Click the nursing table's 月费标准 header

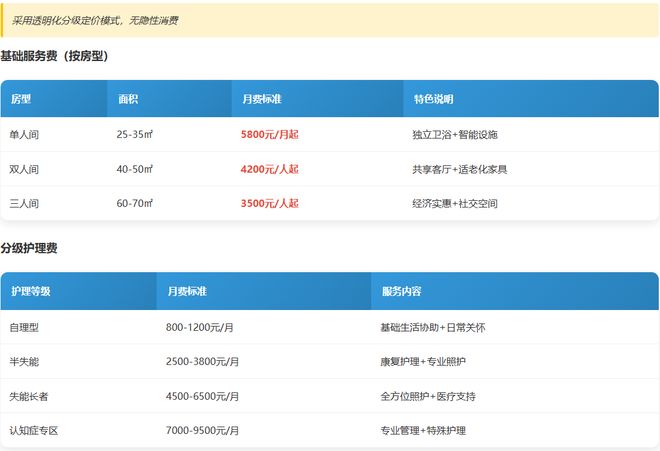click(187, 291)
